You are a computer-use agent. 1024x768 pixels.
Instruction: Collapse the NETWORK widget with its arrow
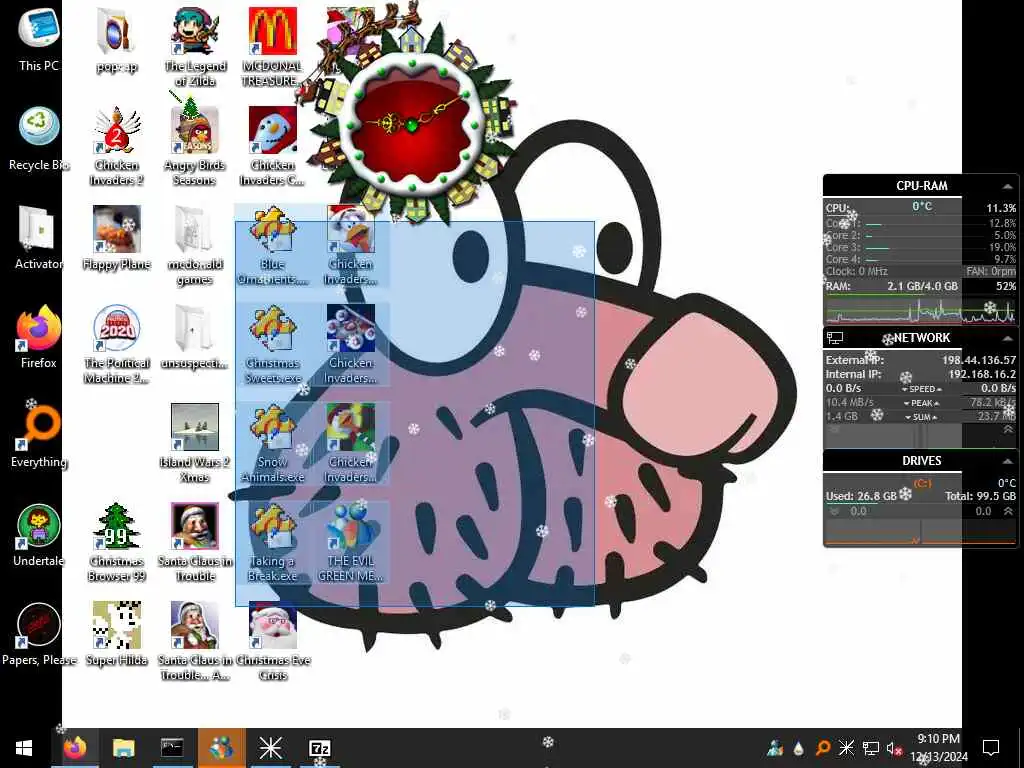click(1007, 338)
